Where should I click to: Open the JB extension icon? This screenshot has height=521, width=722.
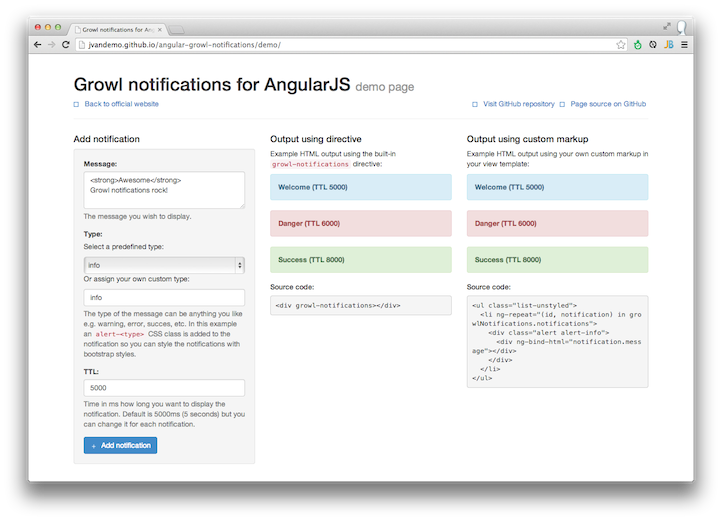pos(669,45)
